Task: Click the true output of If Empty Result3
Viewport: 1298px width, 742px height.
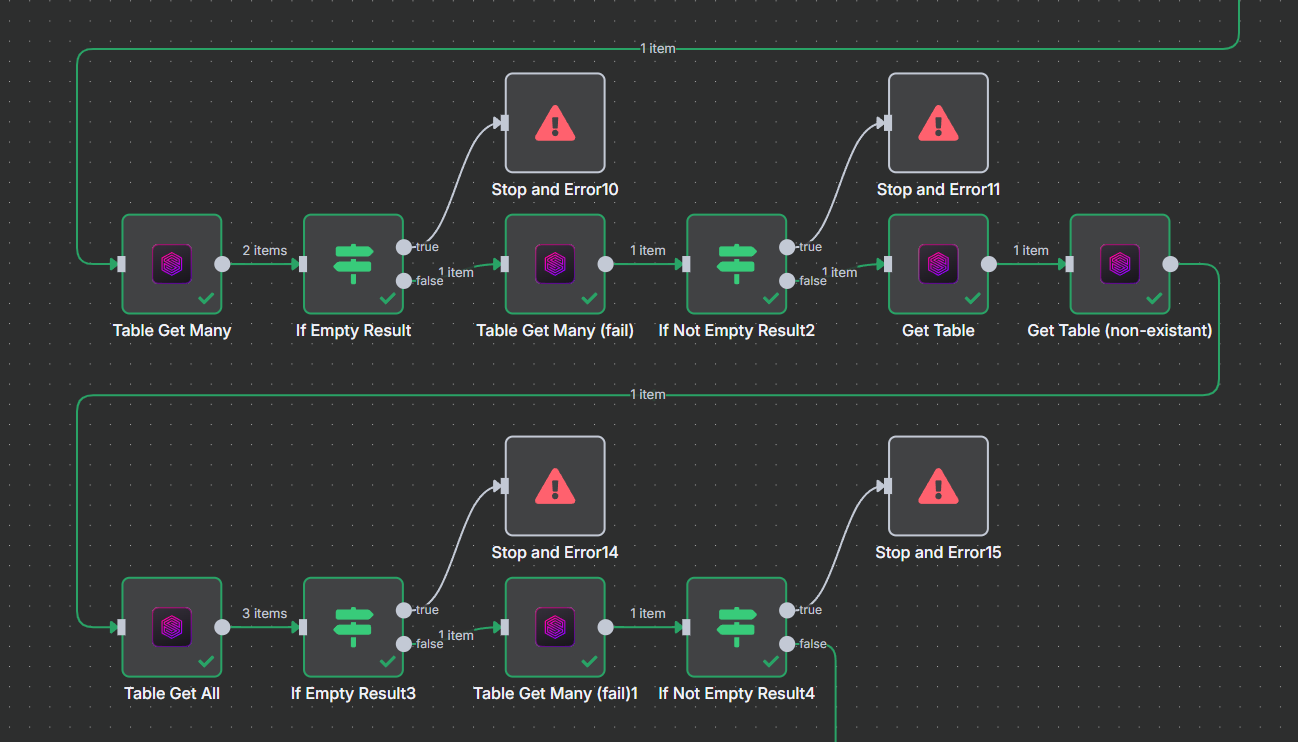Action: tap(403, 610)
